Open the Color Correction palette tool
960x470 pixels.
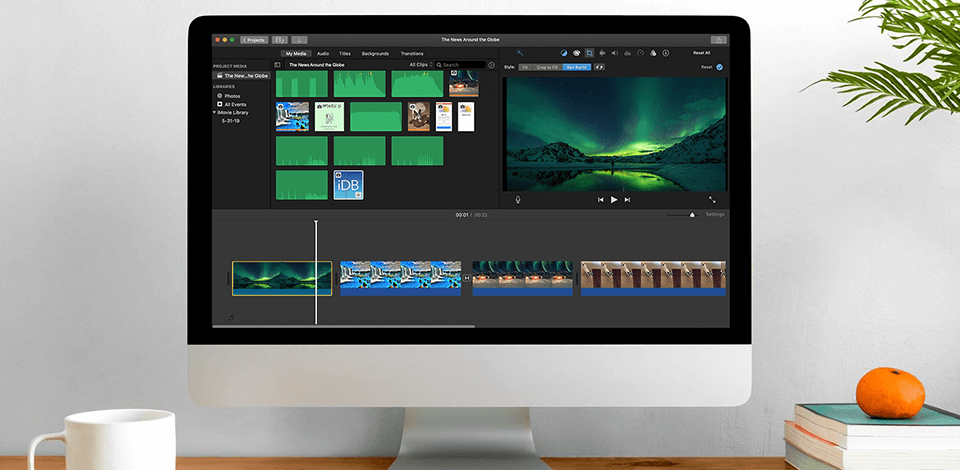click(576, 53)
